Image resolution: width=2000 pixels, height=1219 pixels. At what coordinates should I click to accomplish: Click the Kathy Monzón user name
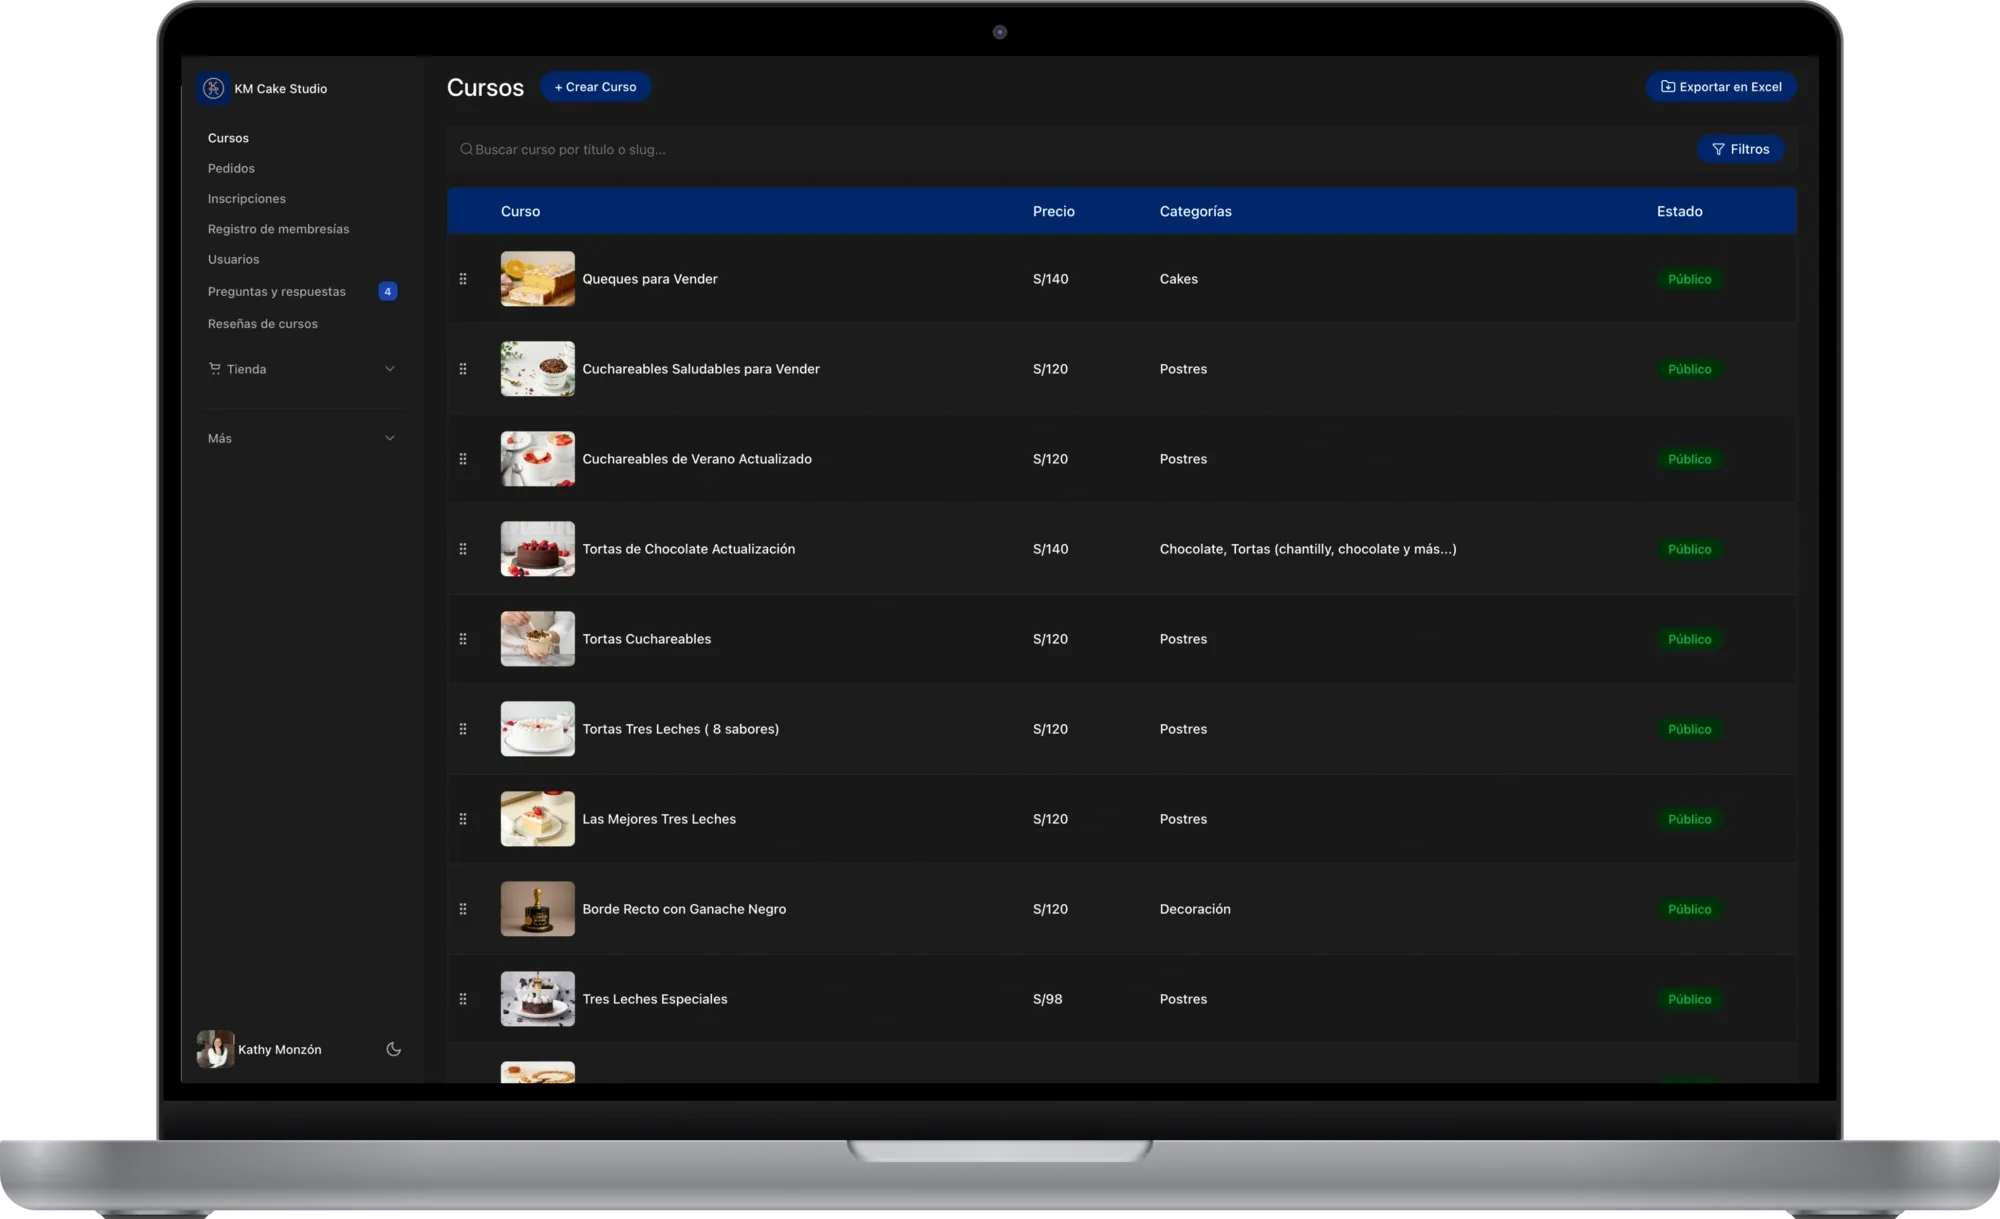coord(279,1049)
